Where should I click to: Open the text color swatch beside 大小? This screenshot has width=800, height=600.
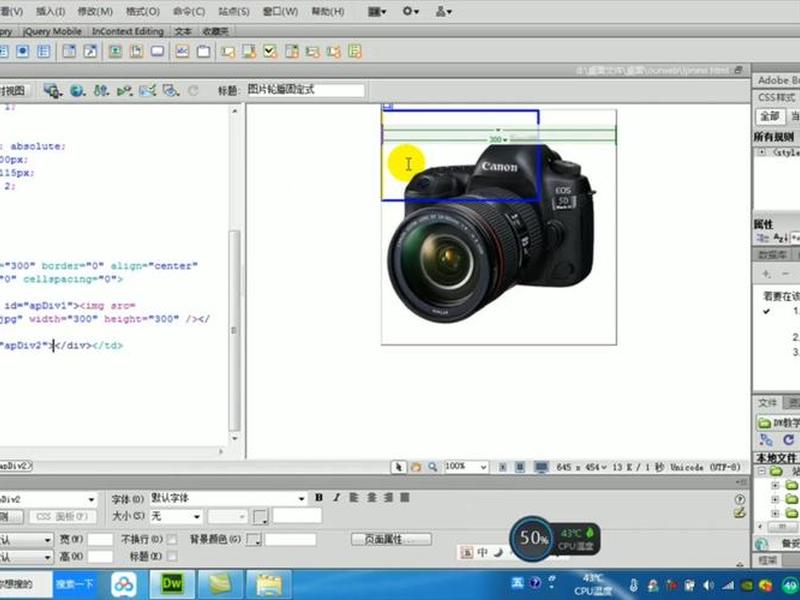(x=261, y=516)
